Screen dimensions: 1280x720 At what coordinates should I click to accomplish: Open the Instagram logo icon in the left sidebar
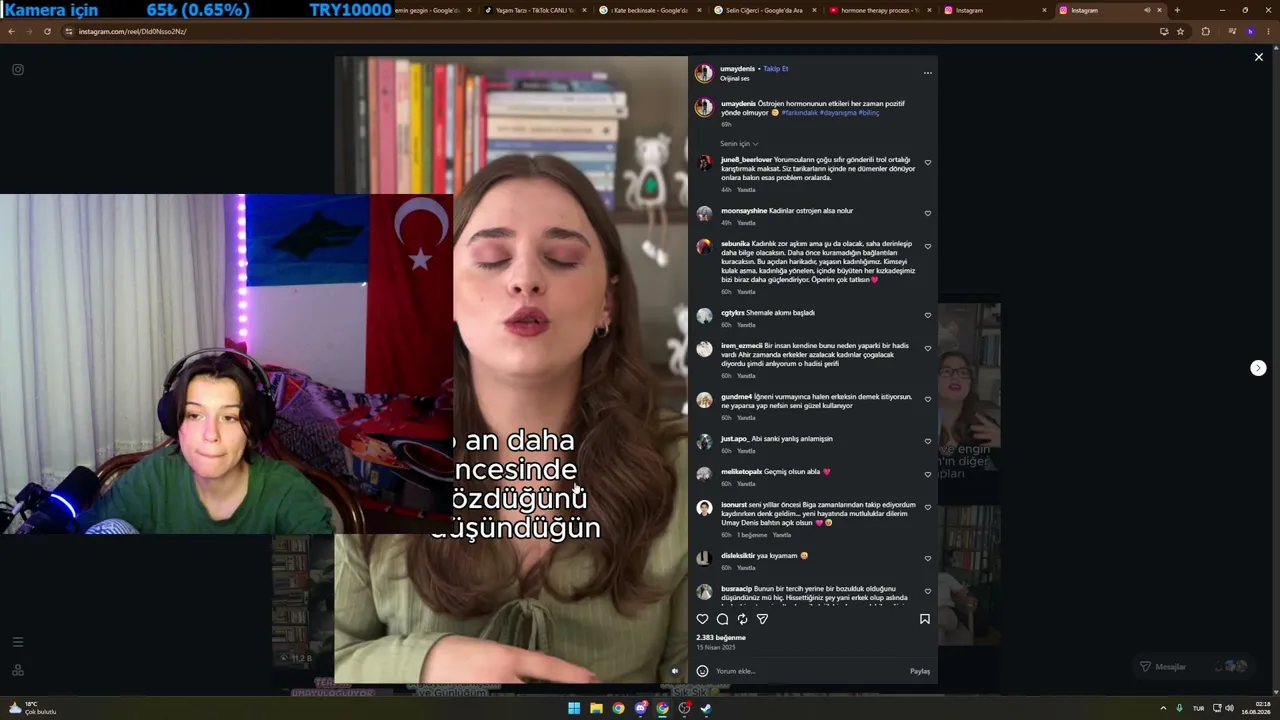click(17, 69)
